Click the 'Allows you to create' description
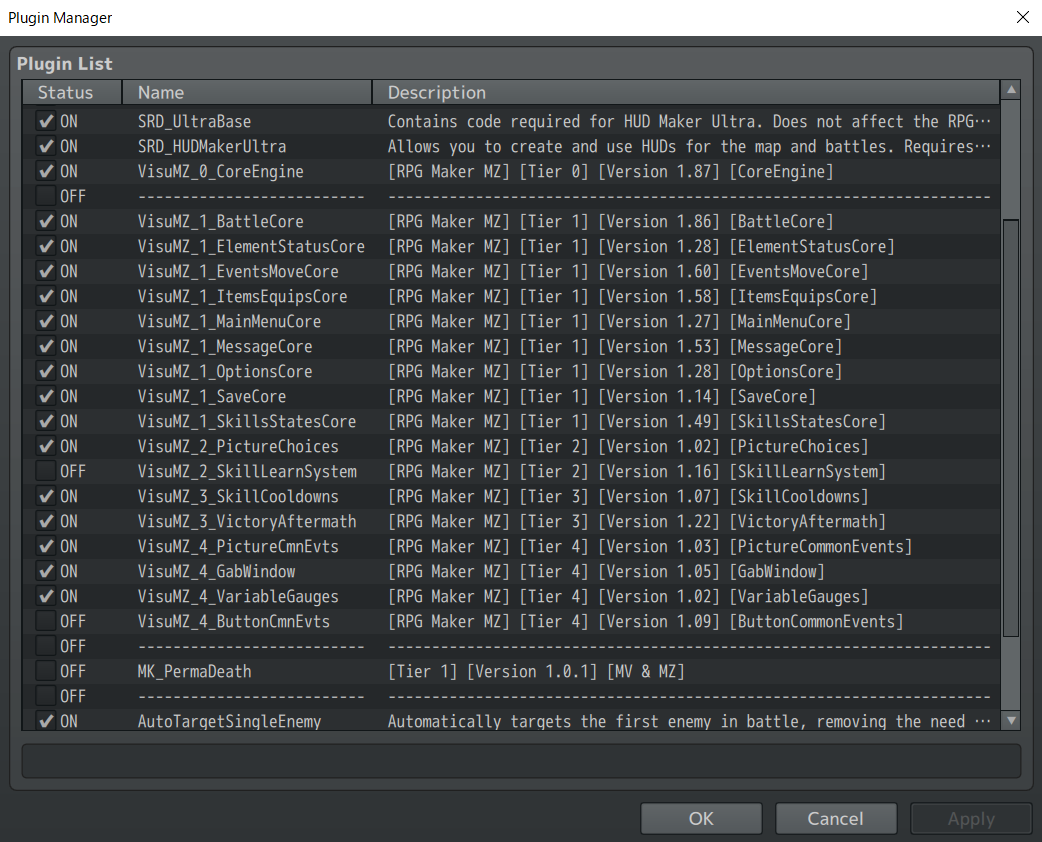This screenshot has width=1042, height=842. 689,146
